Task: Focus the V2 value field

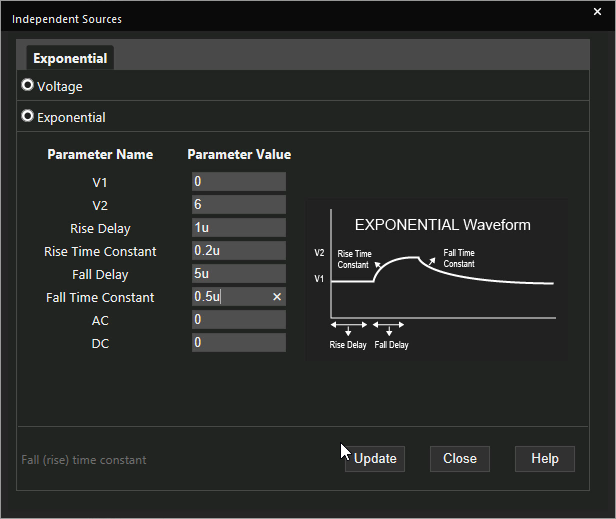Action: [x=239, y=204]
